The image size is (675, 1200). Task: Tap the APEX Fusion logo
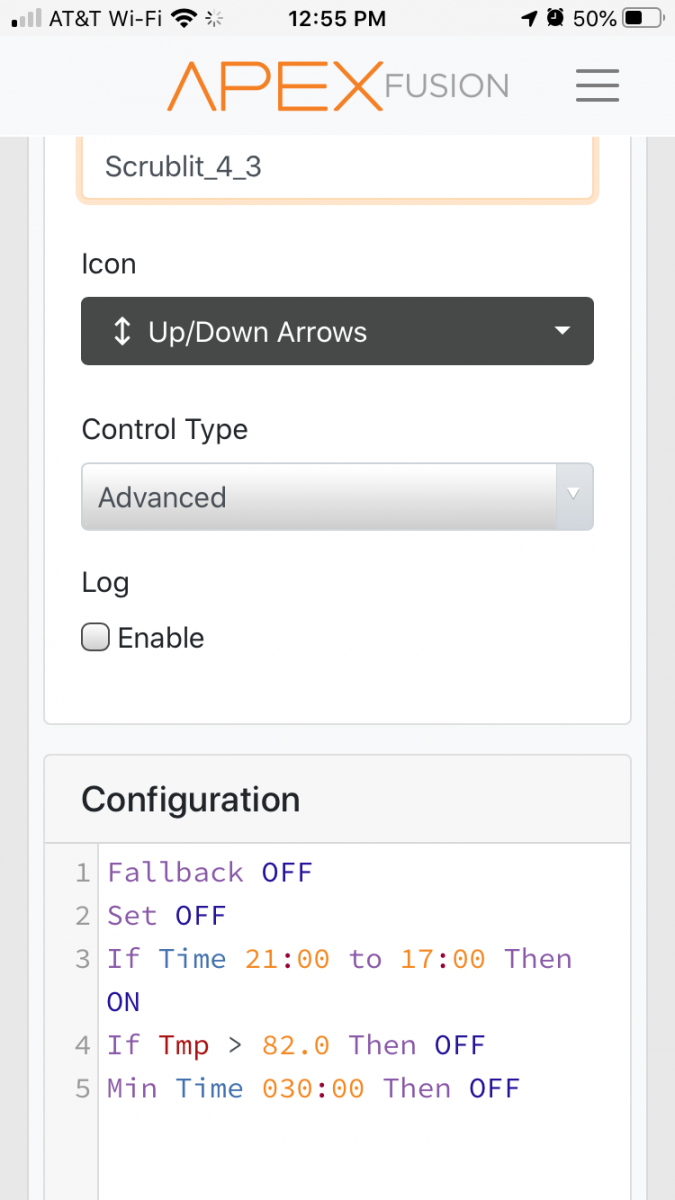coord(338,85)
